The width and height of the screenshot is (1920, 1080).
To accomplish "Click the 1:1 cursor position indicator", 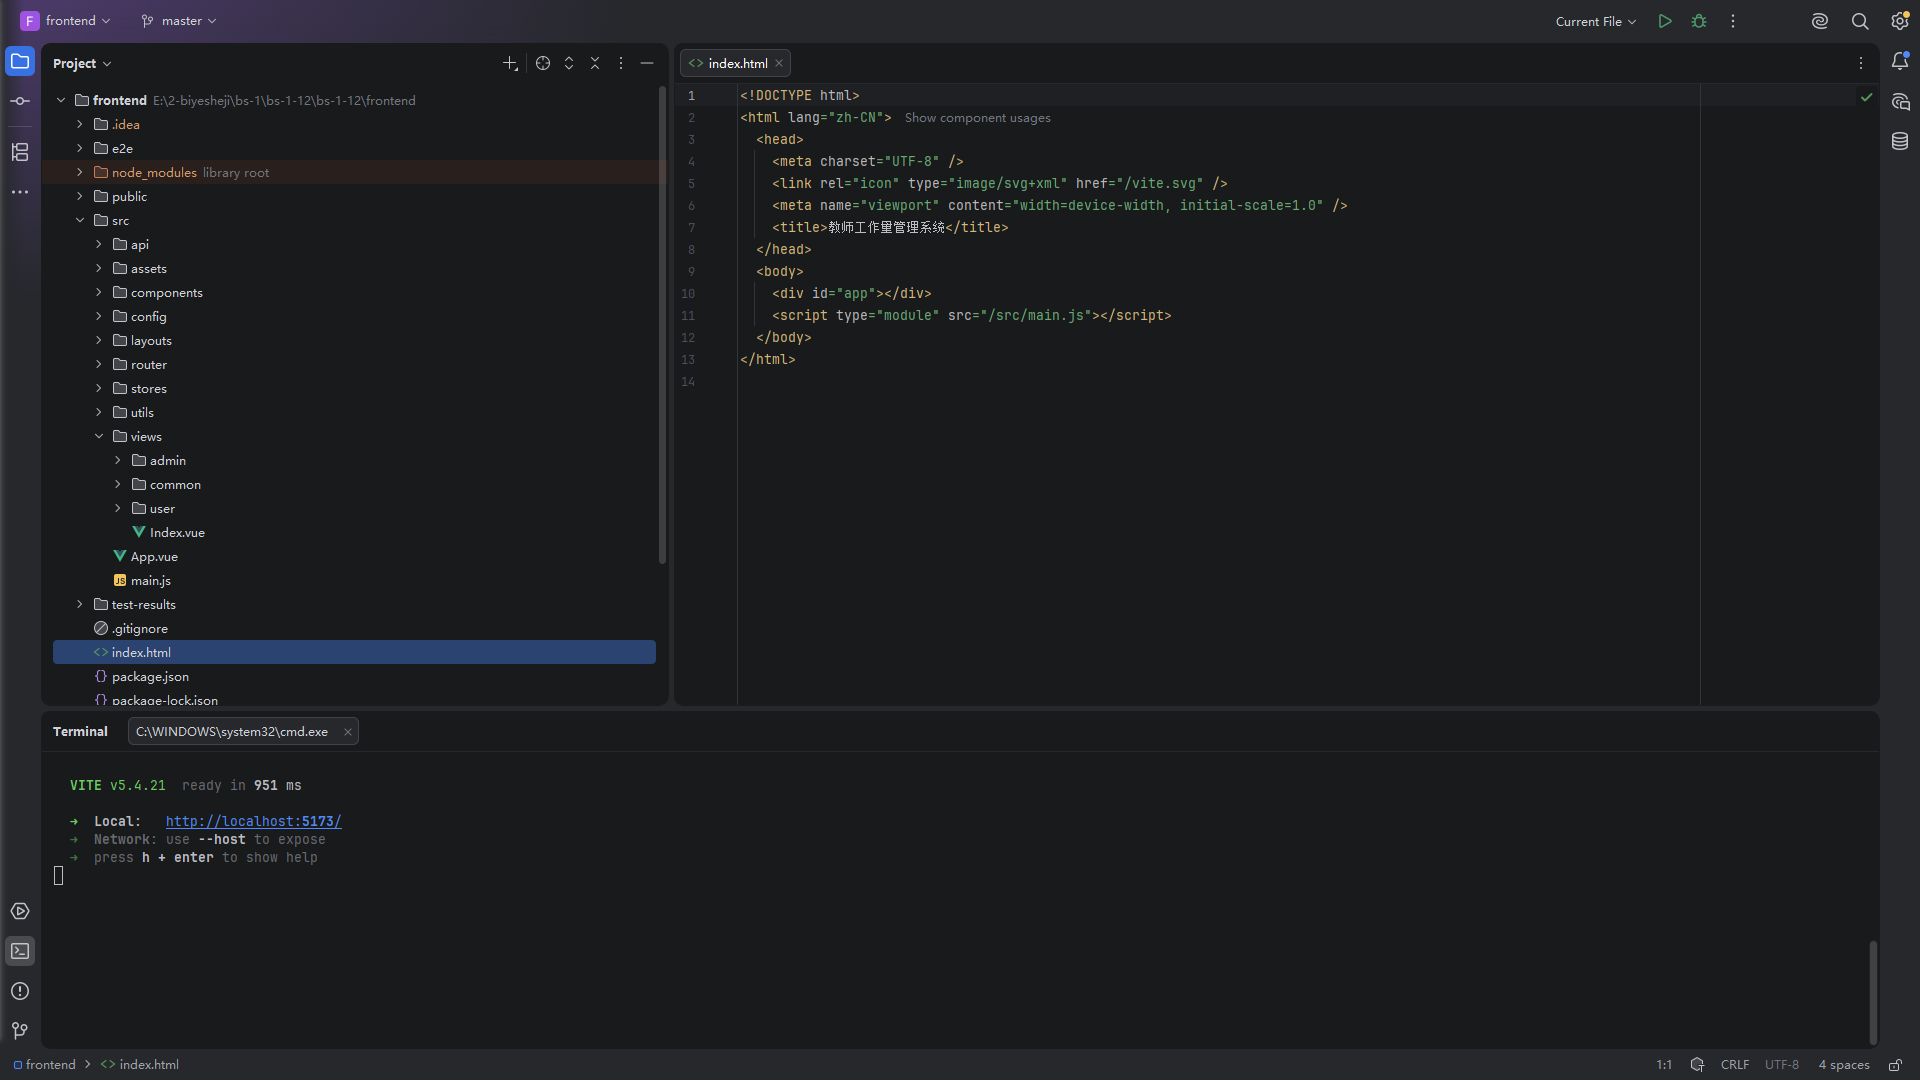I will (x=1664, y=1065).
